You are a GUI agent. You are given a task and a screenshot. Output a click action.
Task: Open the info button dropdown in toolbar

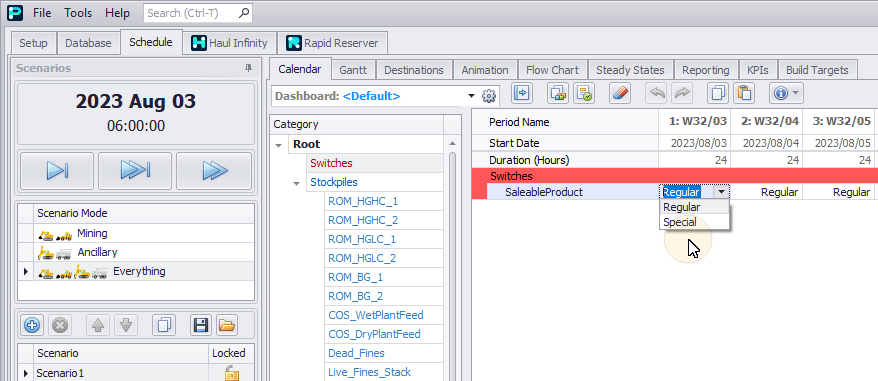[x=787, y=93]
